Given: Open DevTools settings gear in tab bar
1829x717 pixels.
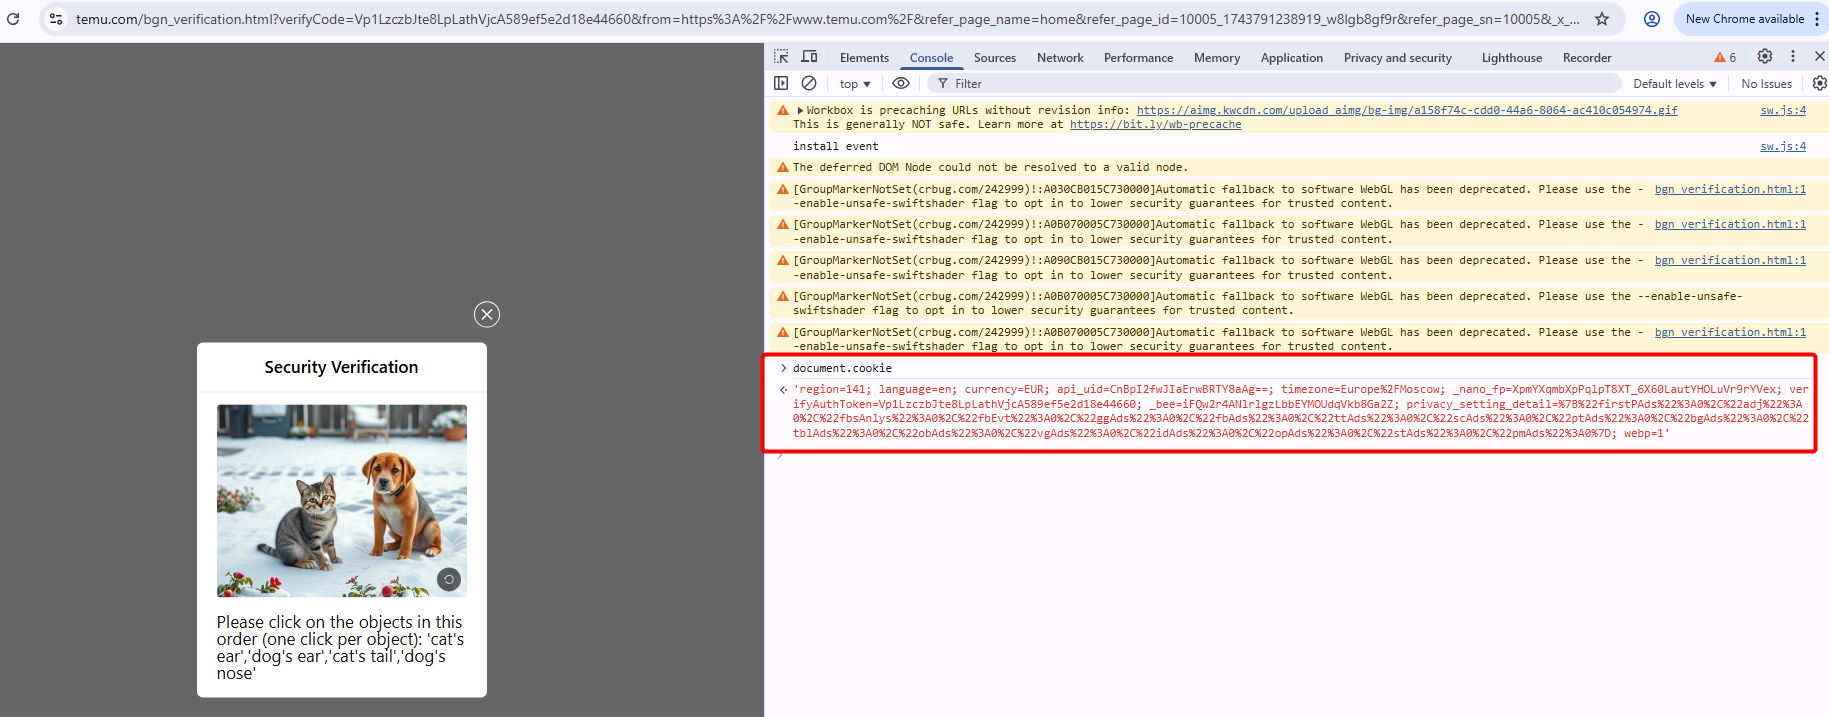Looking at the screenshot, I should pos(1765,57).
